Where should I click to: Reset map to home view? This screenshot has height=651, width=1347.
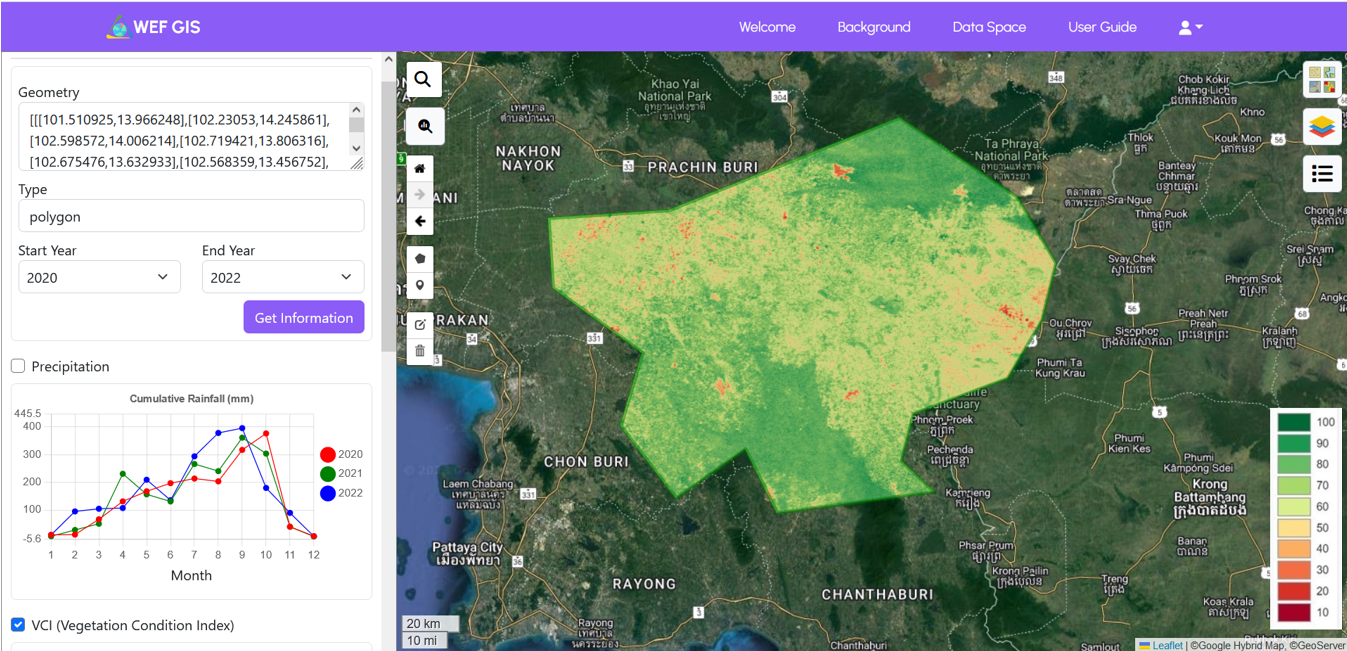click(420, 168)
